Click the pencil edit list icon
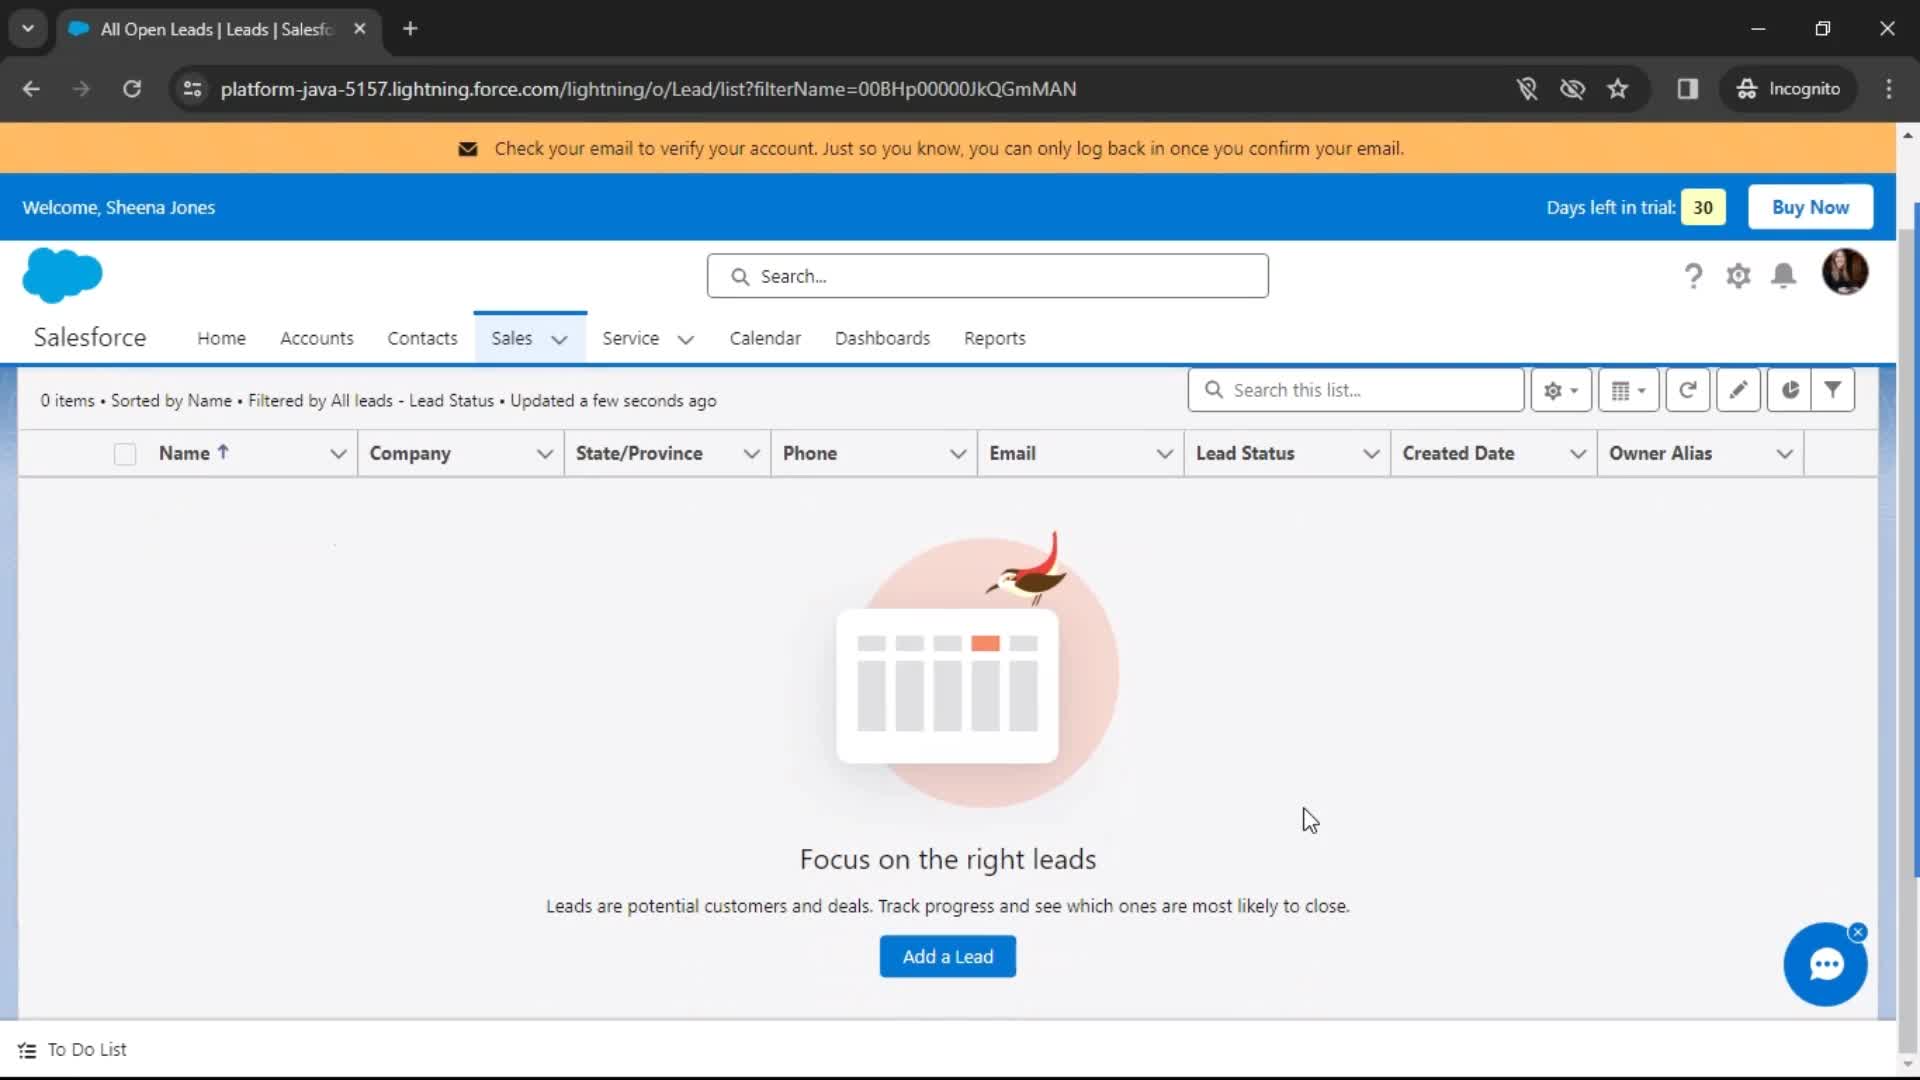Screen dimensions: 1920x1080 (1738, 390)
